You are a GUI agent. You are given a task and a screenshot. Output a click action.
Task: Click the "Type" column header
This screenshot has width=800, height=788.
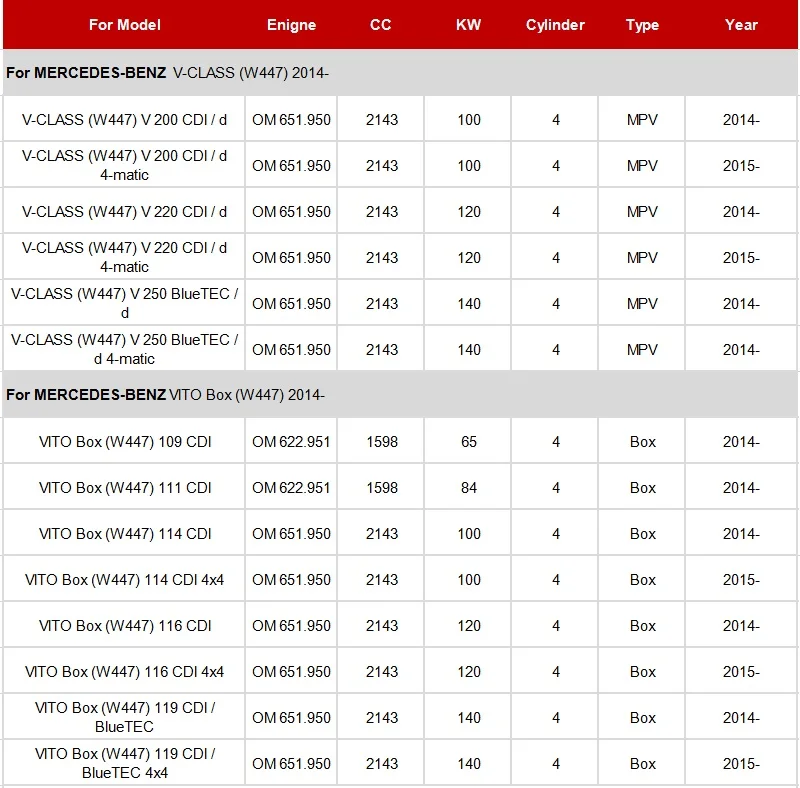point(642,24)
